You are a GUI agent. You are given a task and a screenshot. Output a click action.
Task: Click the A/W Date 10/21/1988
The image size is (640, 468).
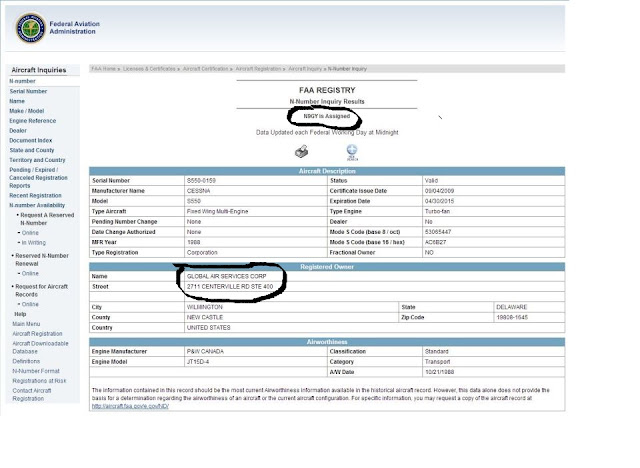point(439,372)
